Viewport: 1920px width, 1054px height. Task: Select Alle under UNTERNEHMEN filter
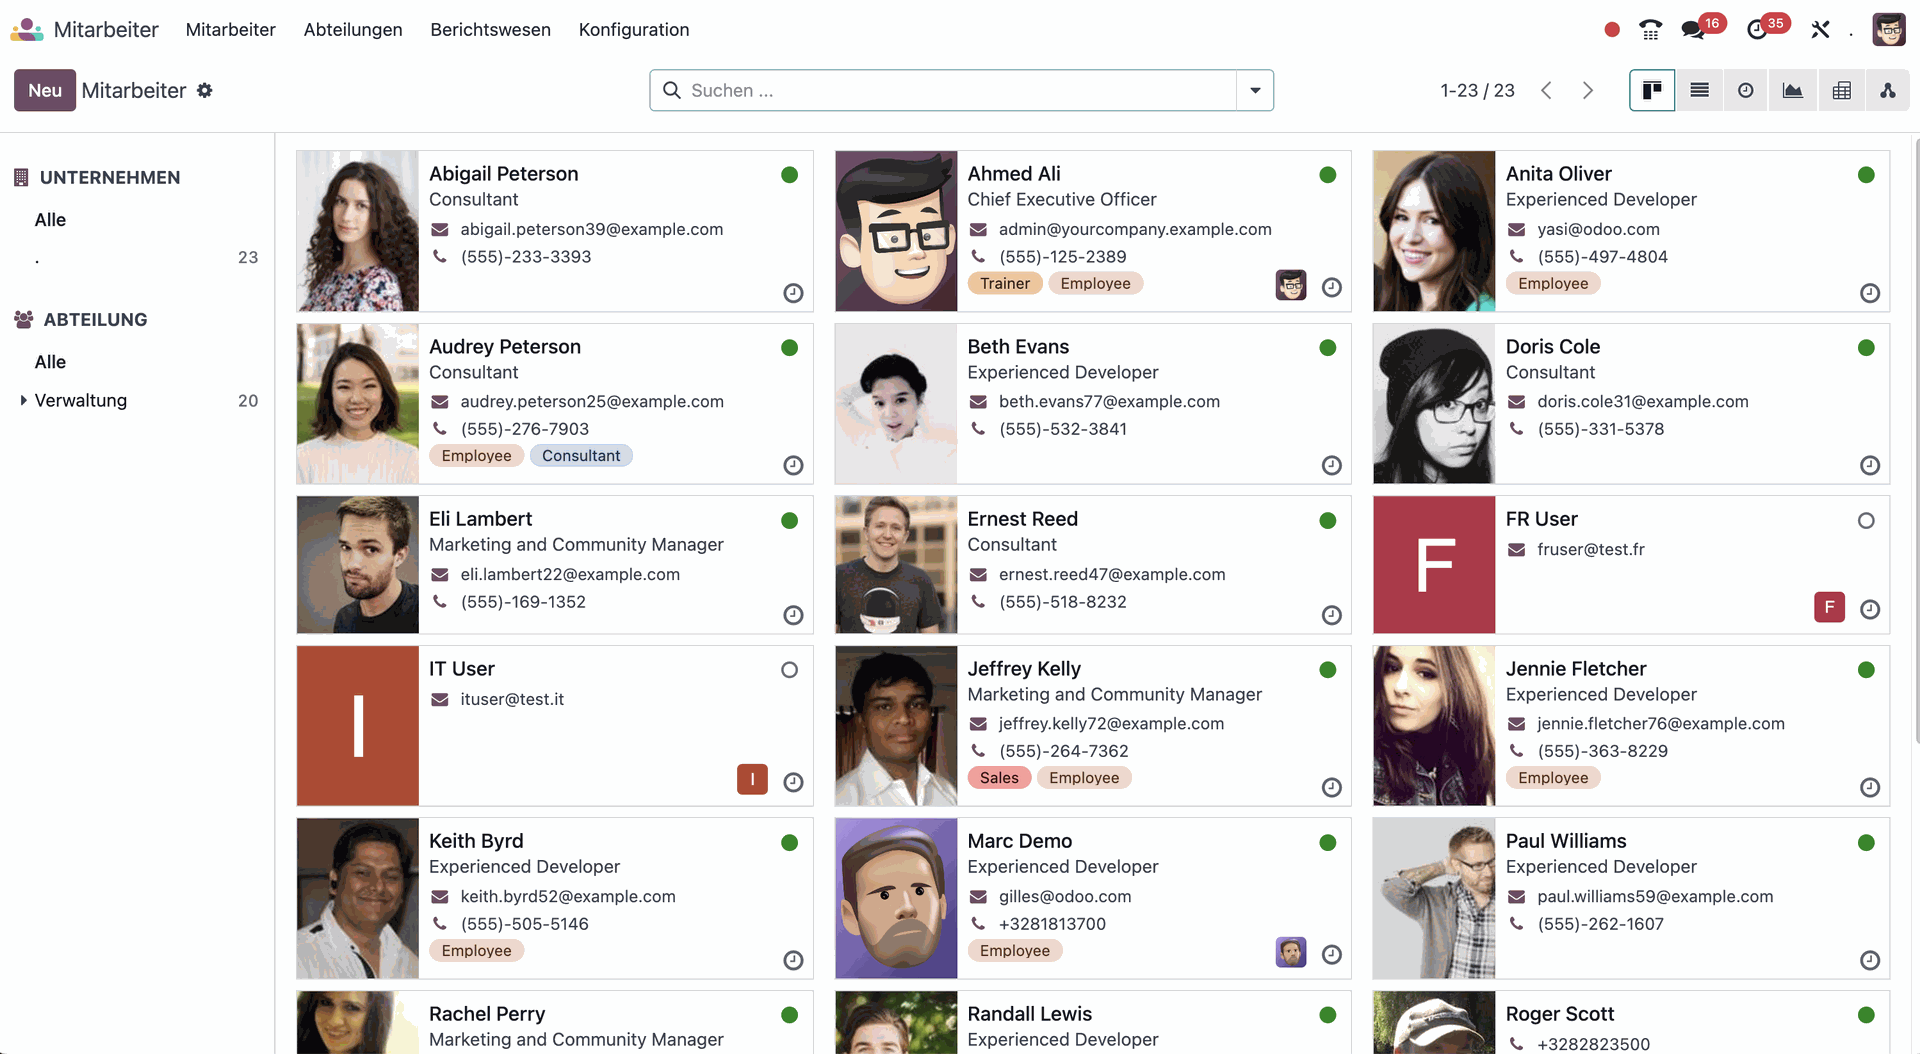click(x=50, y=220)
